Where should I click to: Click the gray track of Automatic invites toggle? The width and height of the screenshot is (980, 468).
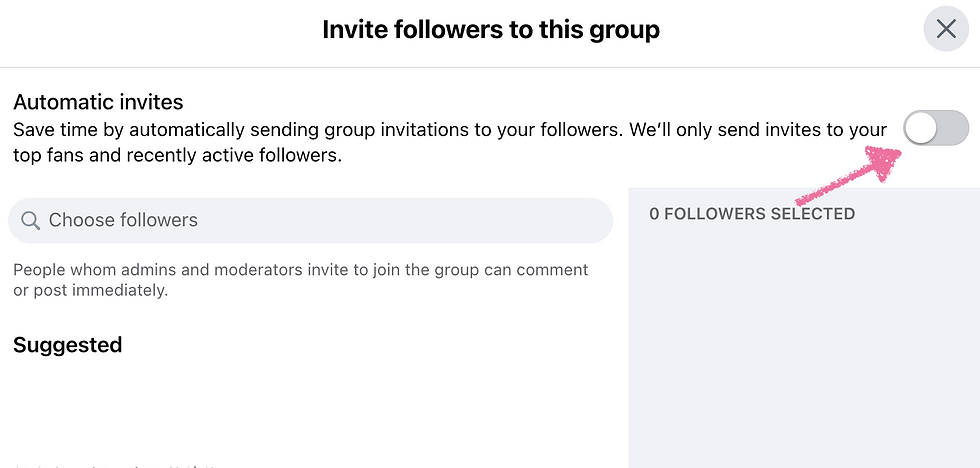(x=952, y=128)
